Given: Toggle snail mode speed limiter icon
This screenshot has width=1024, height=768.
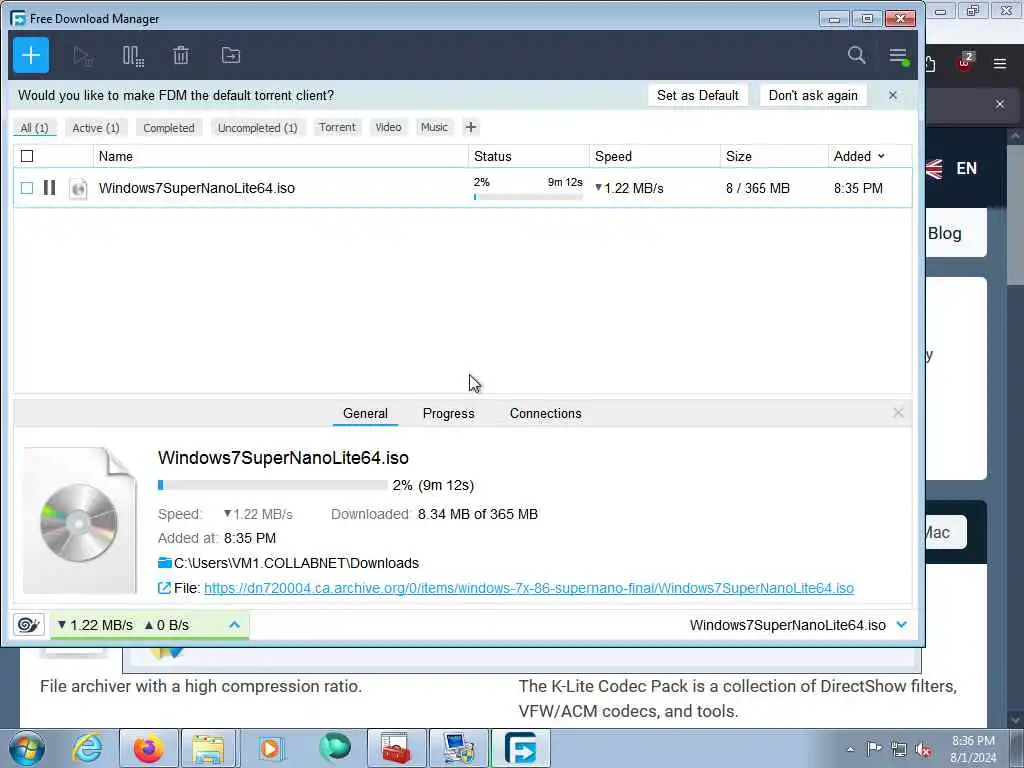Looking at the screenshot, I should [x=29, y=625].
